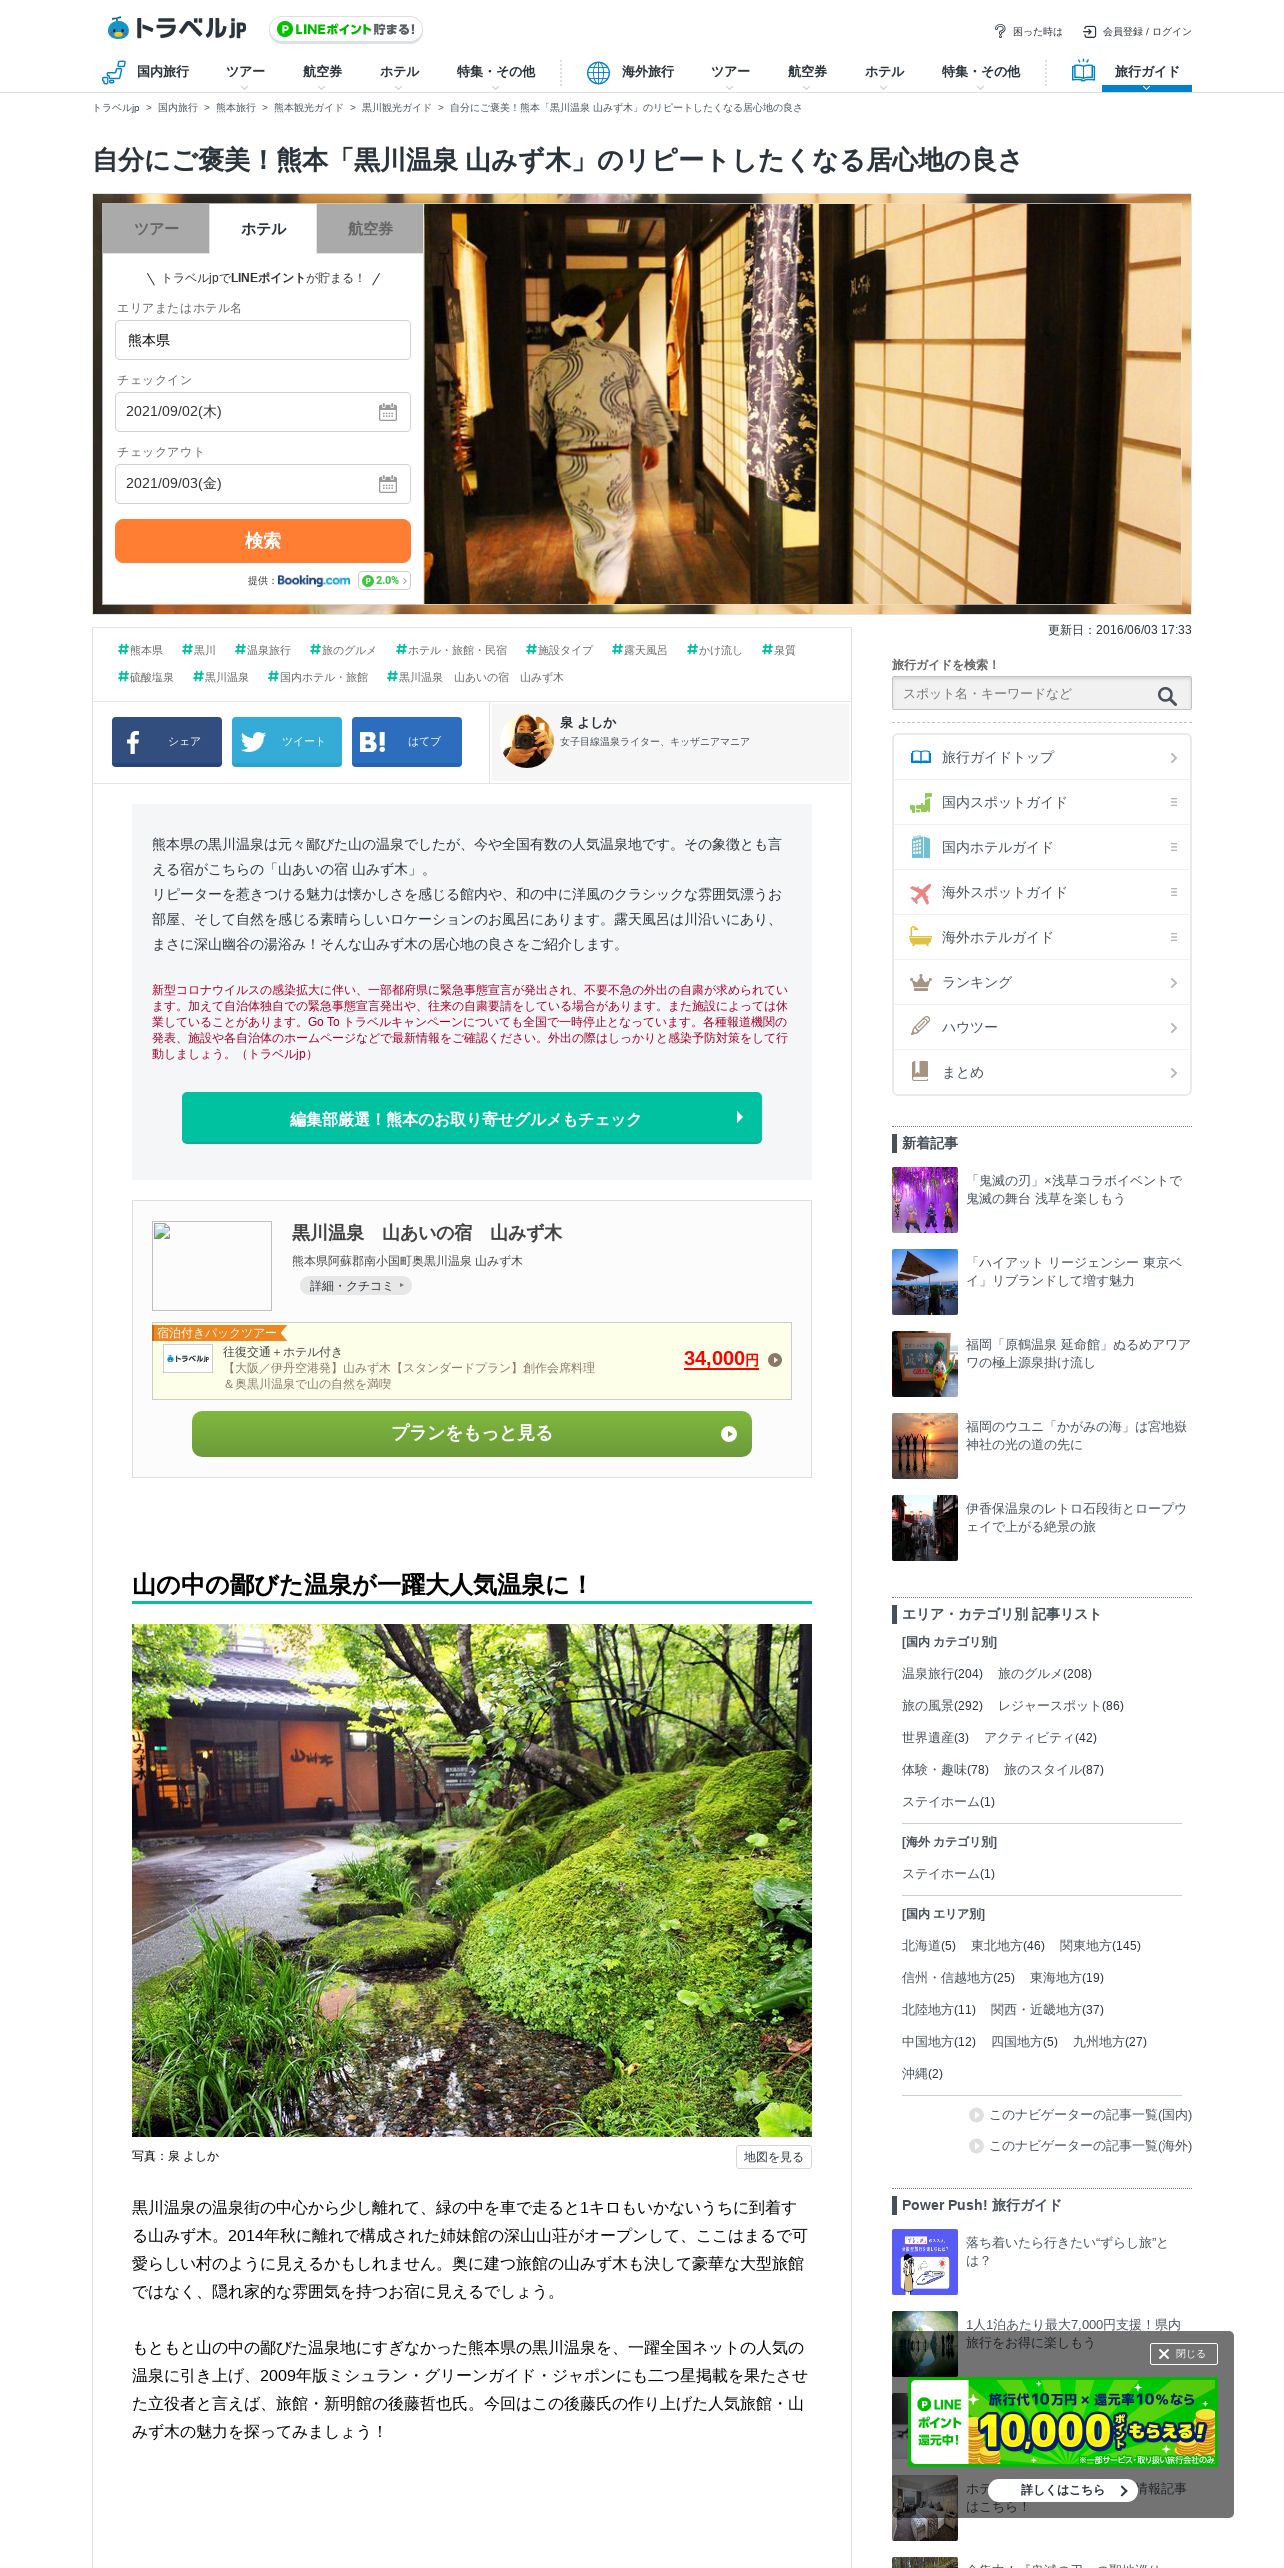Open the 鬼滅の刃 浅草コラボ article thumbnail

(x=925, y=1200)
